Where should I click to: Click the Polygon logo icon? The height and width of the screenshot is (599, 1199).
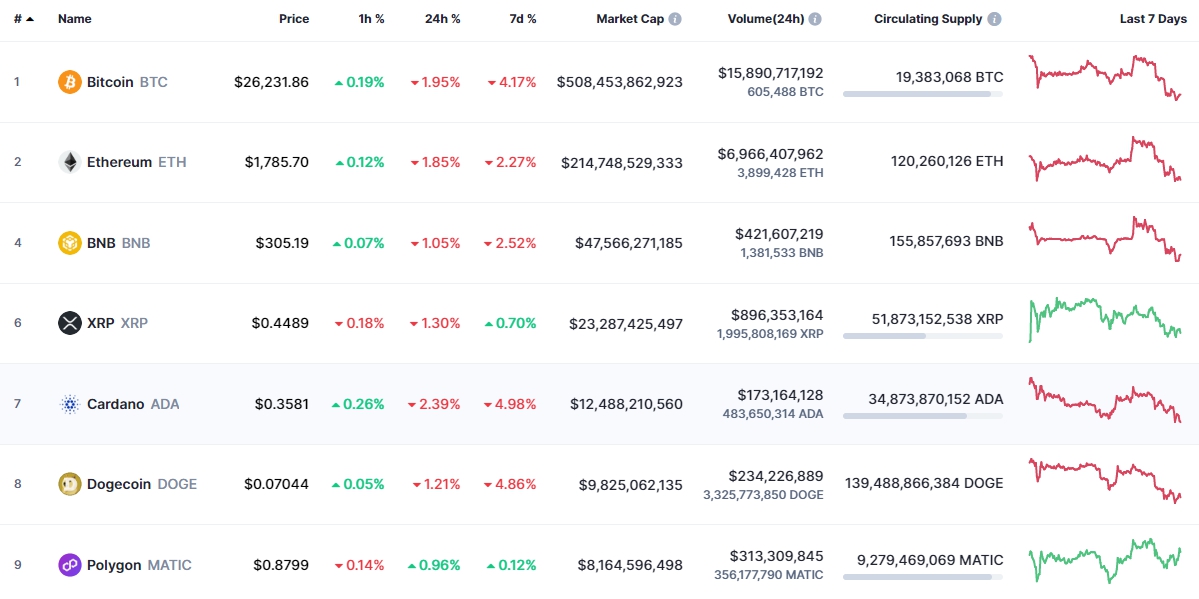[70, 565]
